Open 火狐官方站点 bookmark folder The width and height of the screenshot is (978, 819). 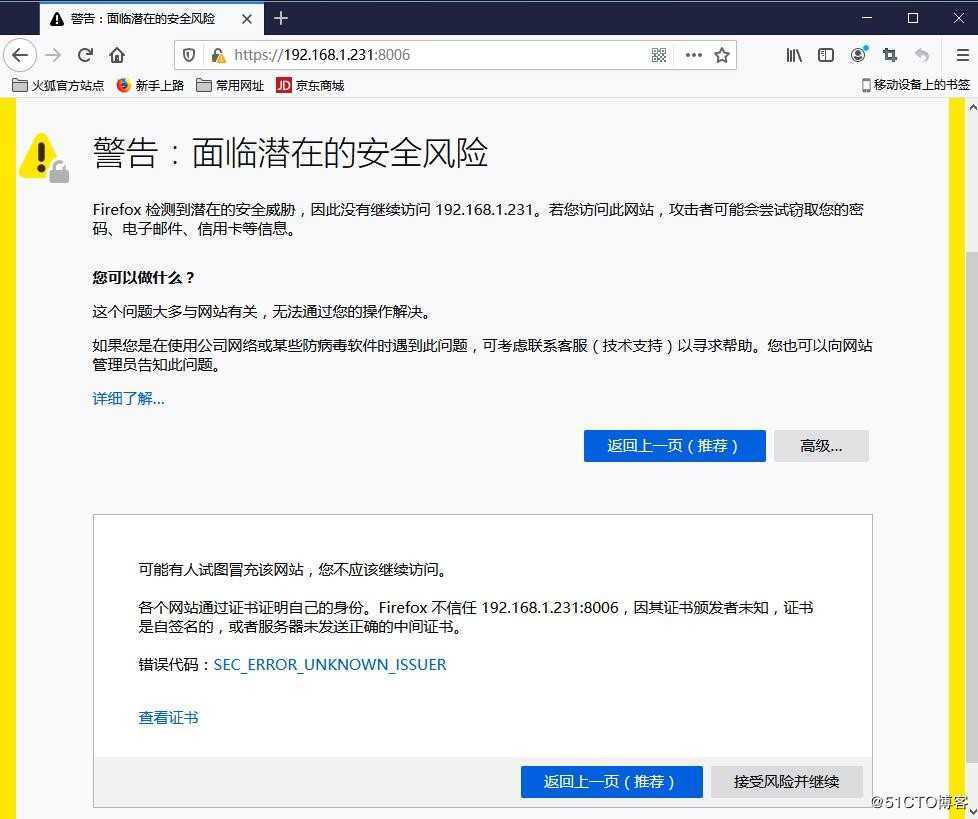[58, 85]
